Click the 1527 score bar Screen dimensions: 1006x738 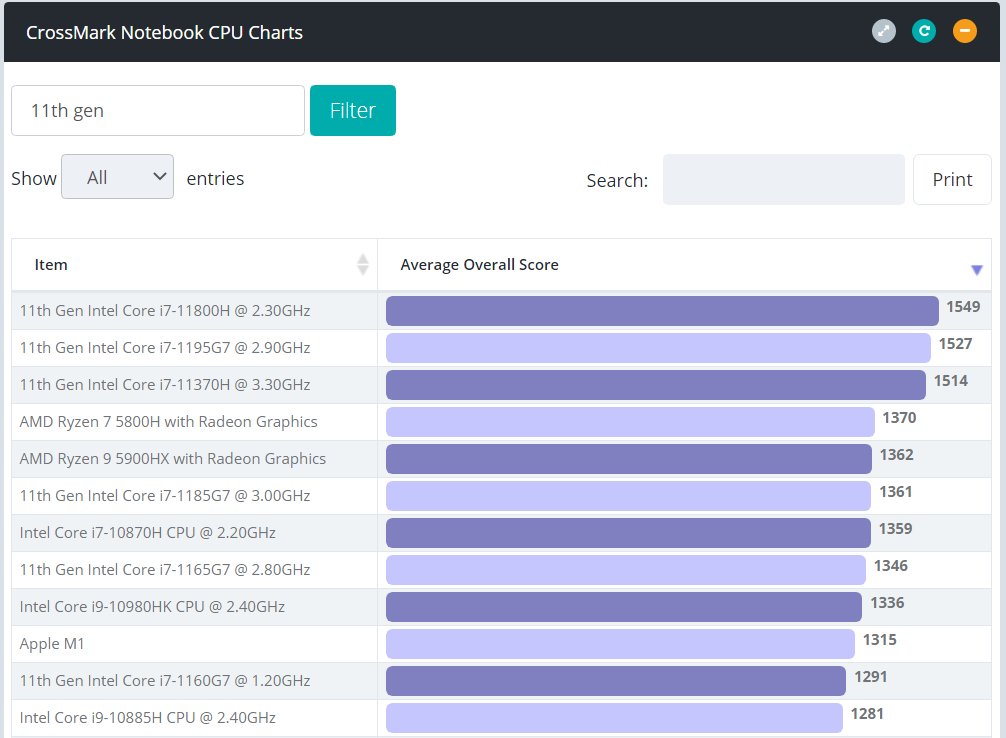point(658,348)
